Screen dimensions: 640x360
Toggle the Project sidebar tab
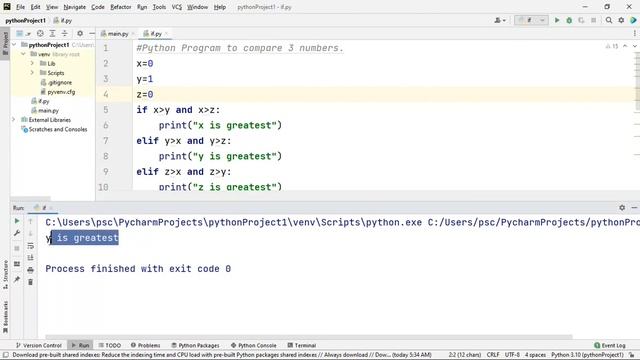(5, 43)
